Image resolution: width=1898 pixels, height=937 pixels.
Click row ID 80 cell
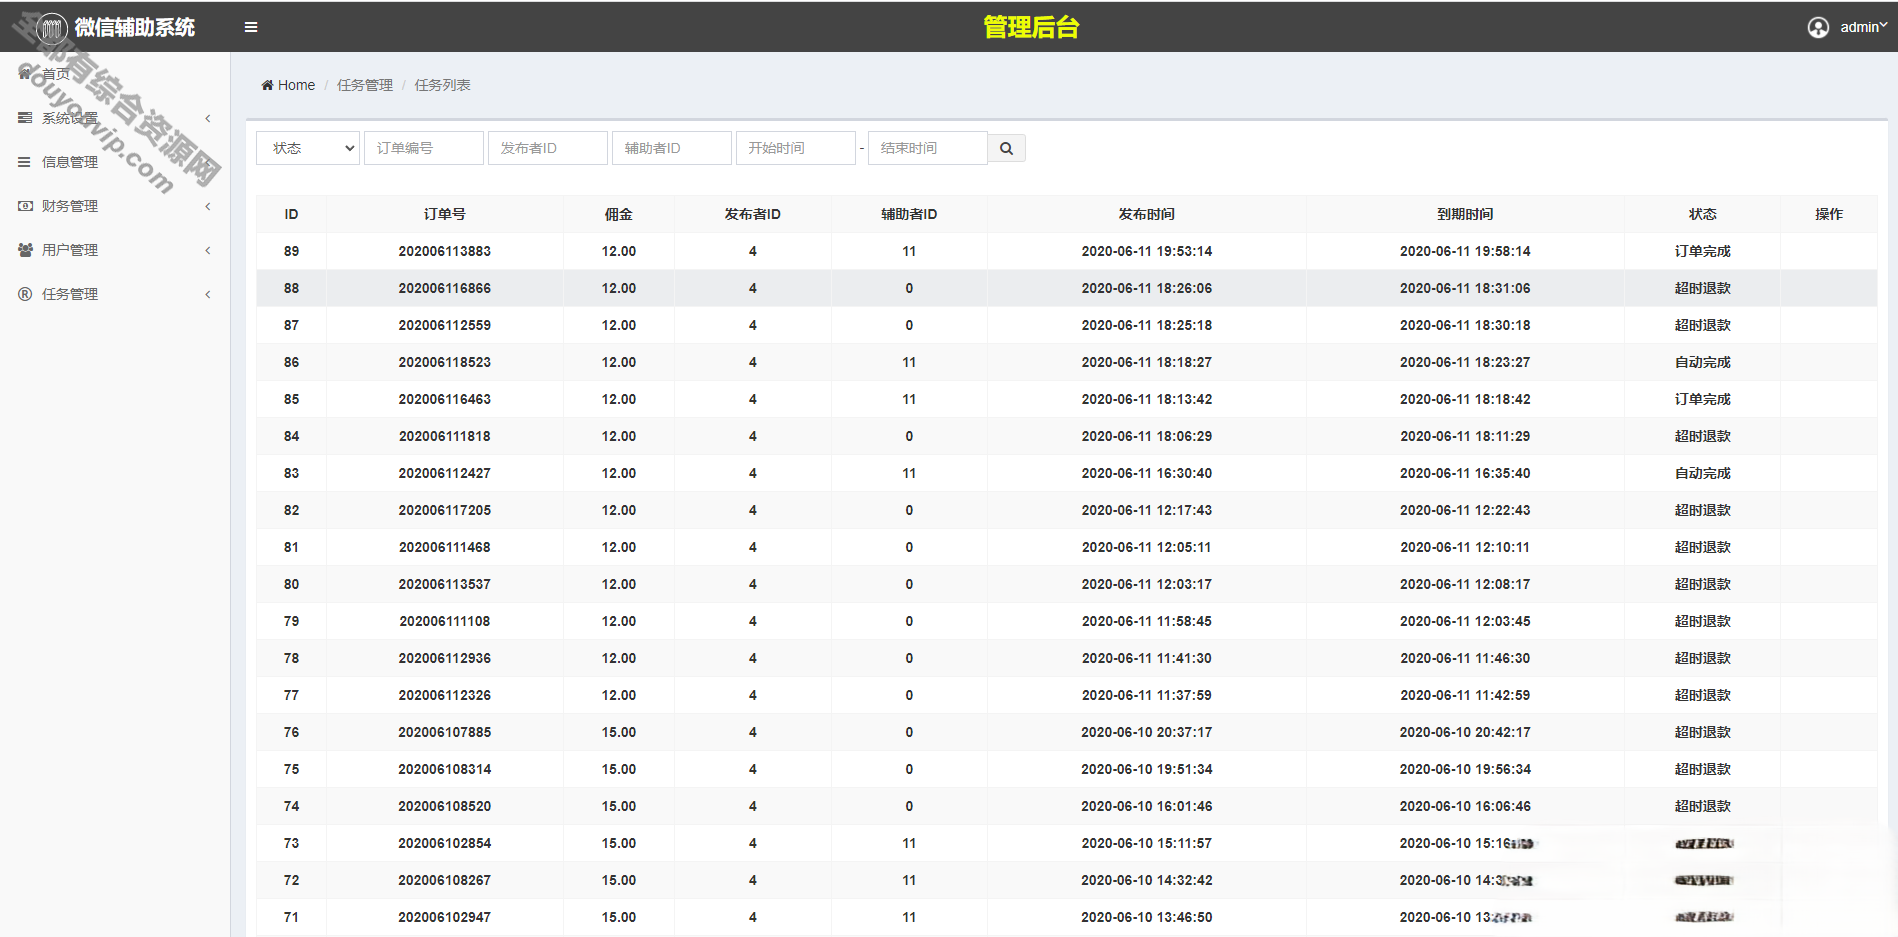pos(291,584)
